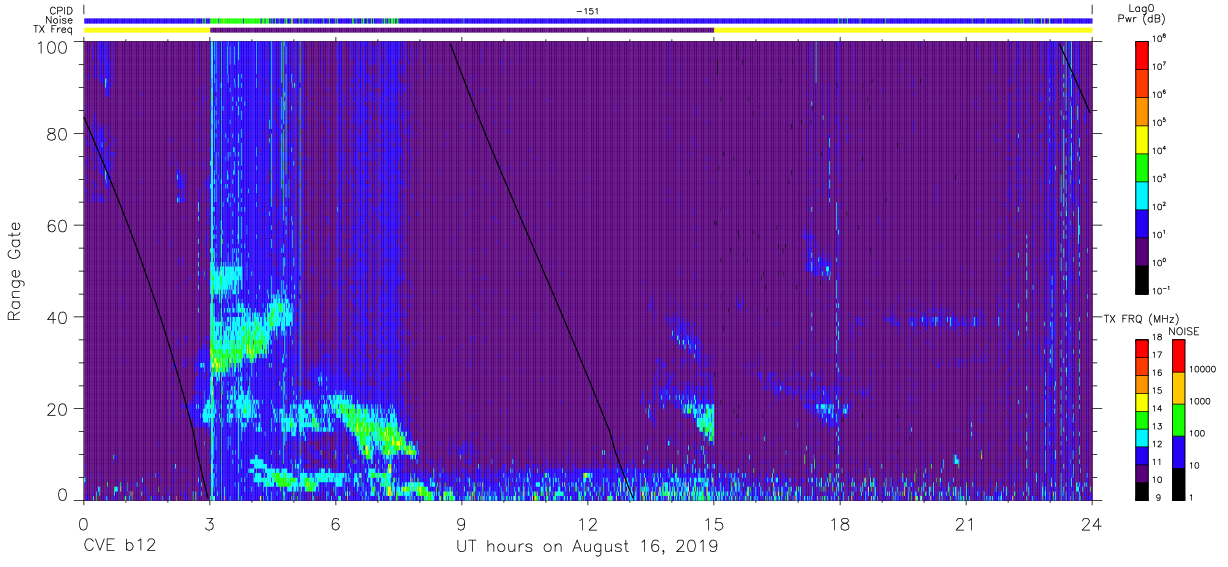Click Range Gate tick label '20'

pyautogui.click(x=57, y=409)
